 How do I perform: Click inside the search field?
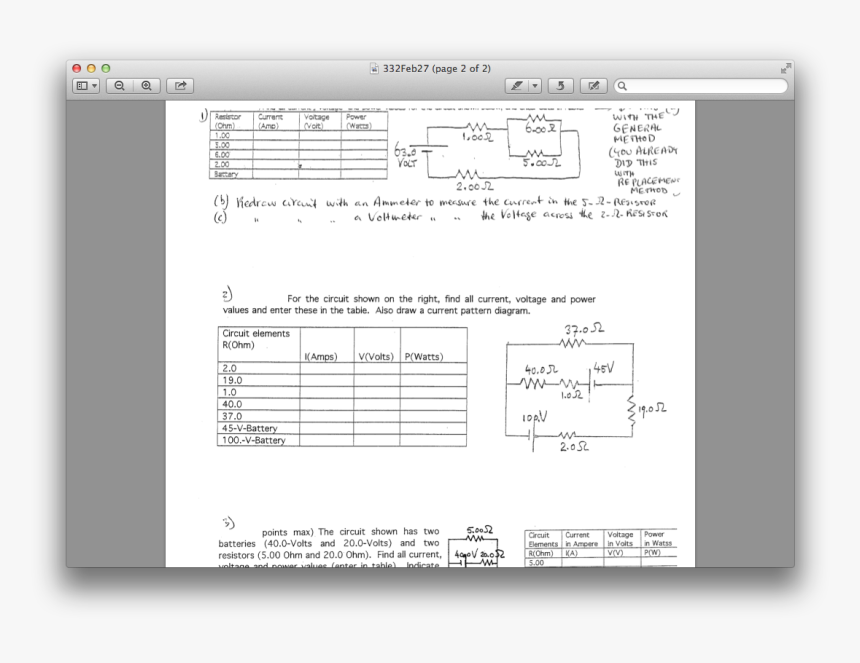pos(700,87)
